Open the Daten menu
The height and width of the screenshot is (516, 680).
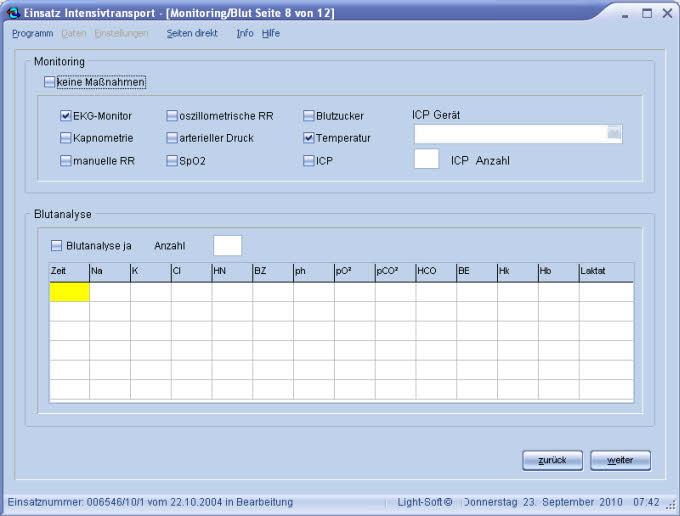[74, 33]
